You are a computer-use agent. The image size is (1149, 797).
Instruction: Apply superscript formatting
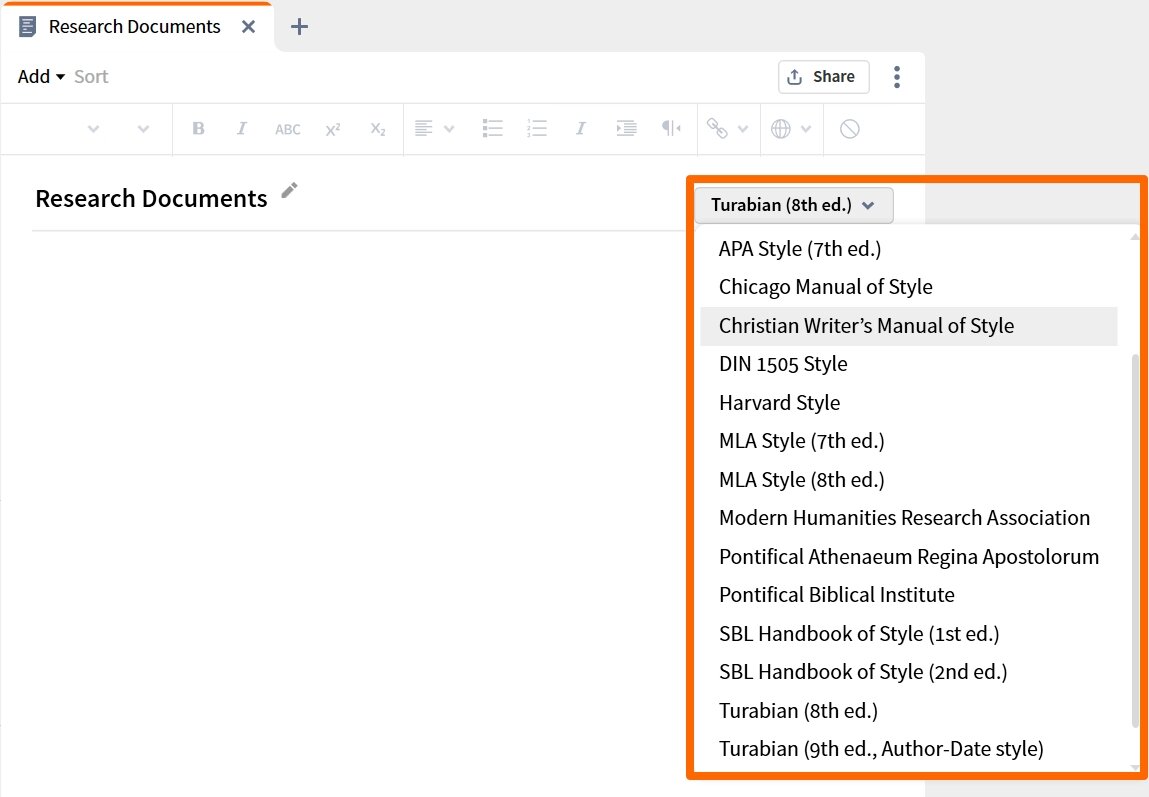tap(333, 129)
